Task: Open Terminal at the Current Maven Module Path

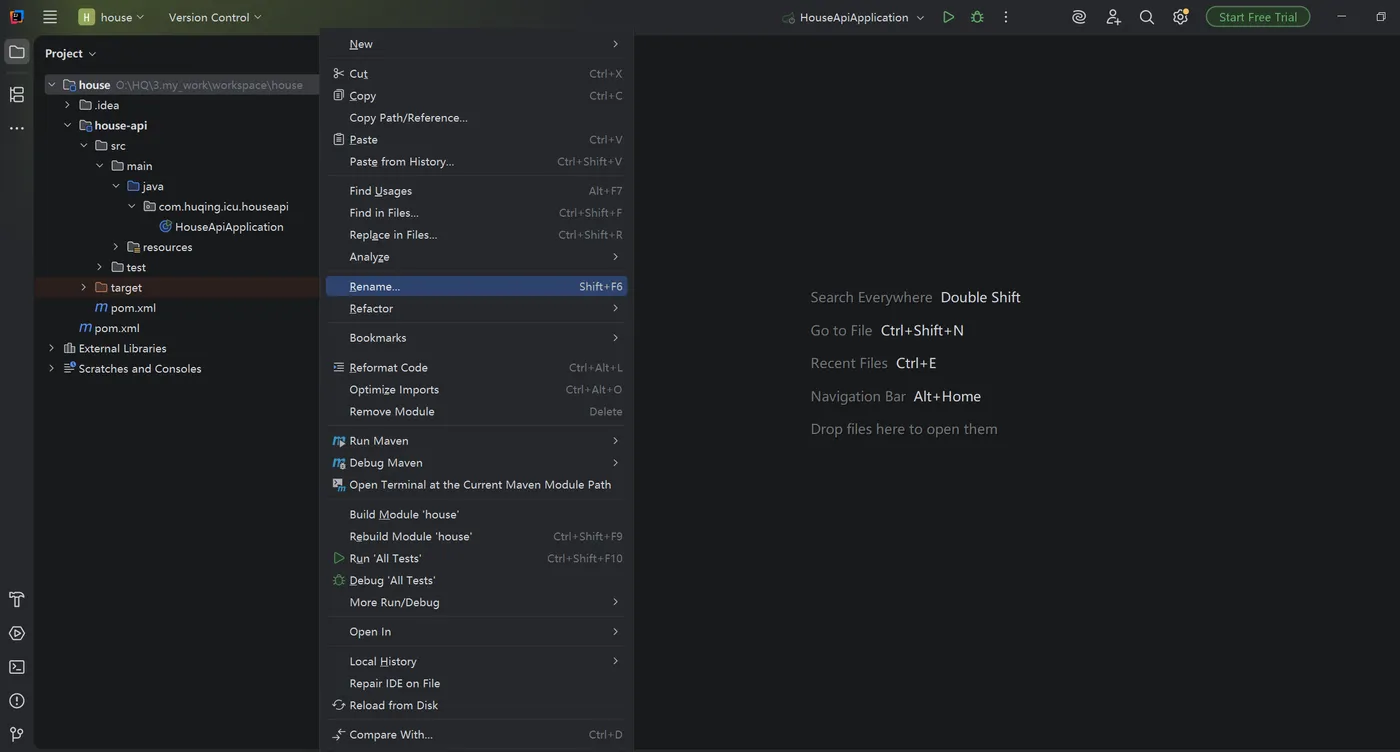Action: pyautogui.click(x=476, y=485)
